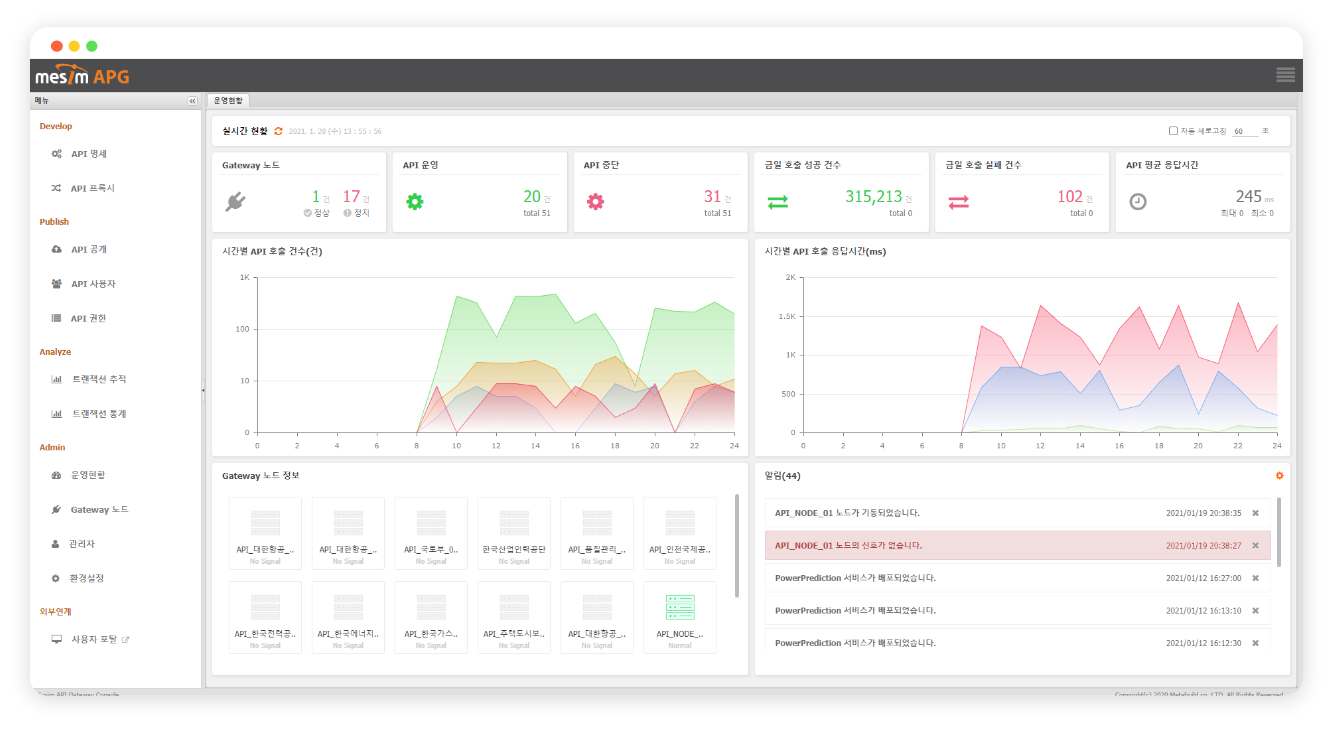Select the 한국산업인력공단 gateway node
The height and width of the screenshot is (729, 1333).
click(x=514, y=533)
